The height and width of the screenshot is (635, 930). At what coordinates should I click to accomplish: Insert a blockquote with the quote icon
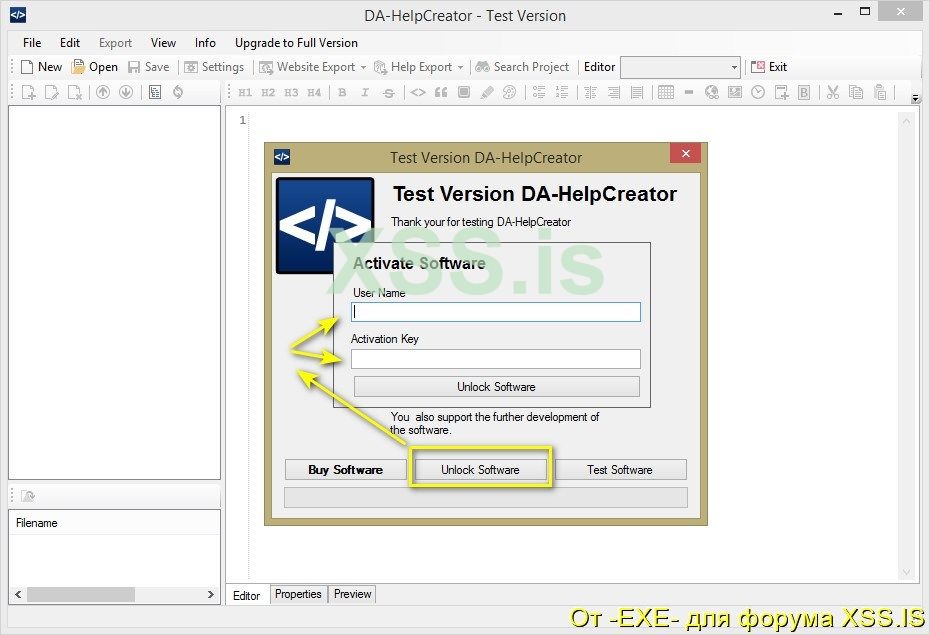(441, 92)
